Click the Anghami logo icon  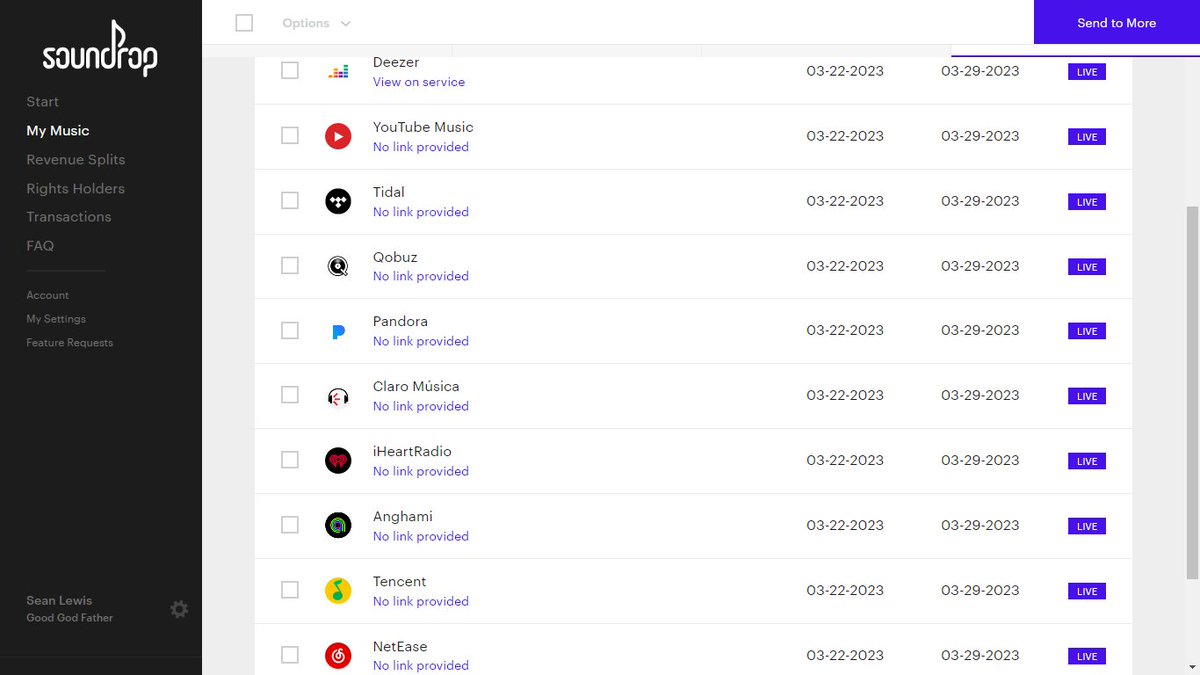338,525
